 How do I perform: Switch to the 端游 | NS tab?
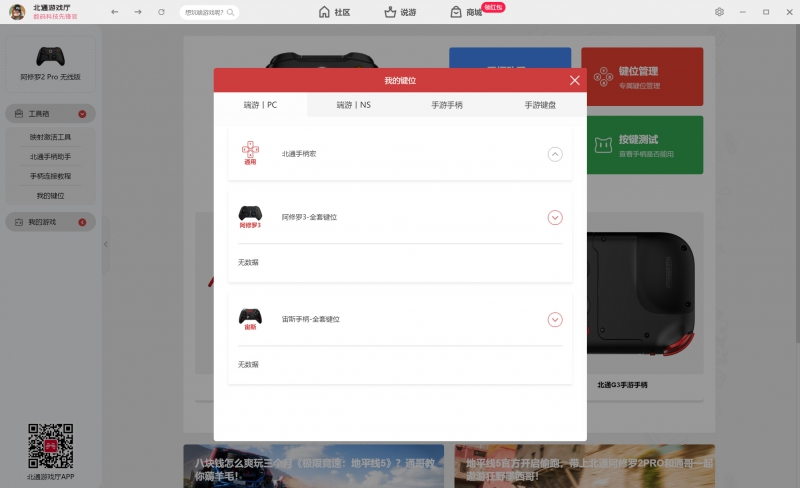354,105
